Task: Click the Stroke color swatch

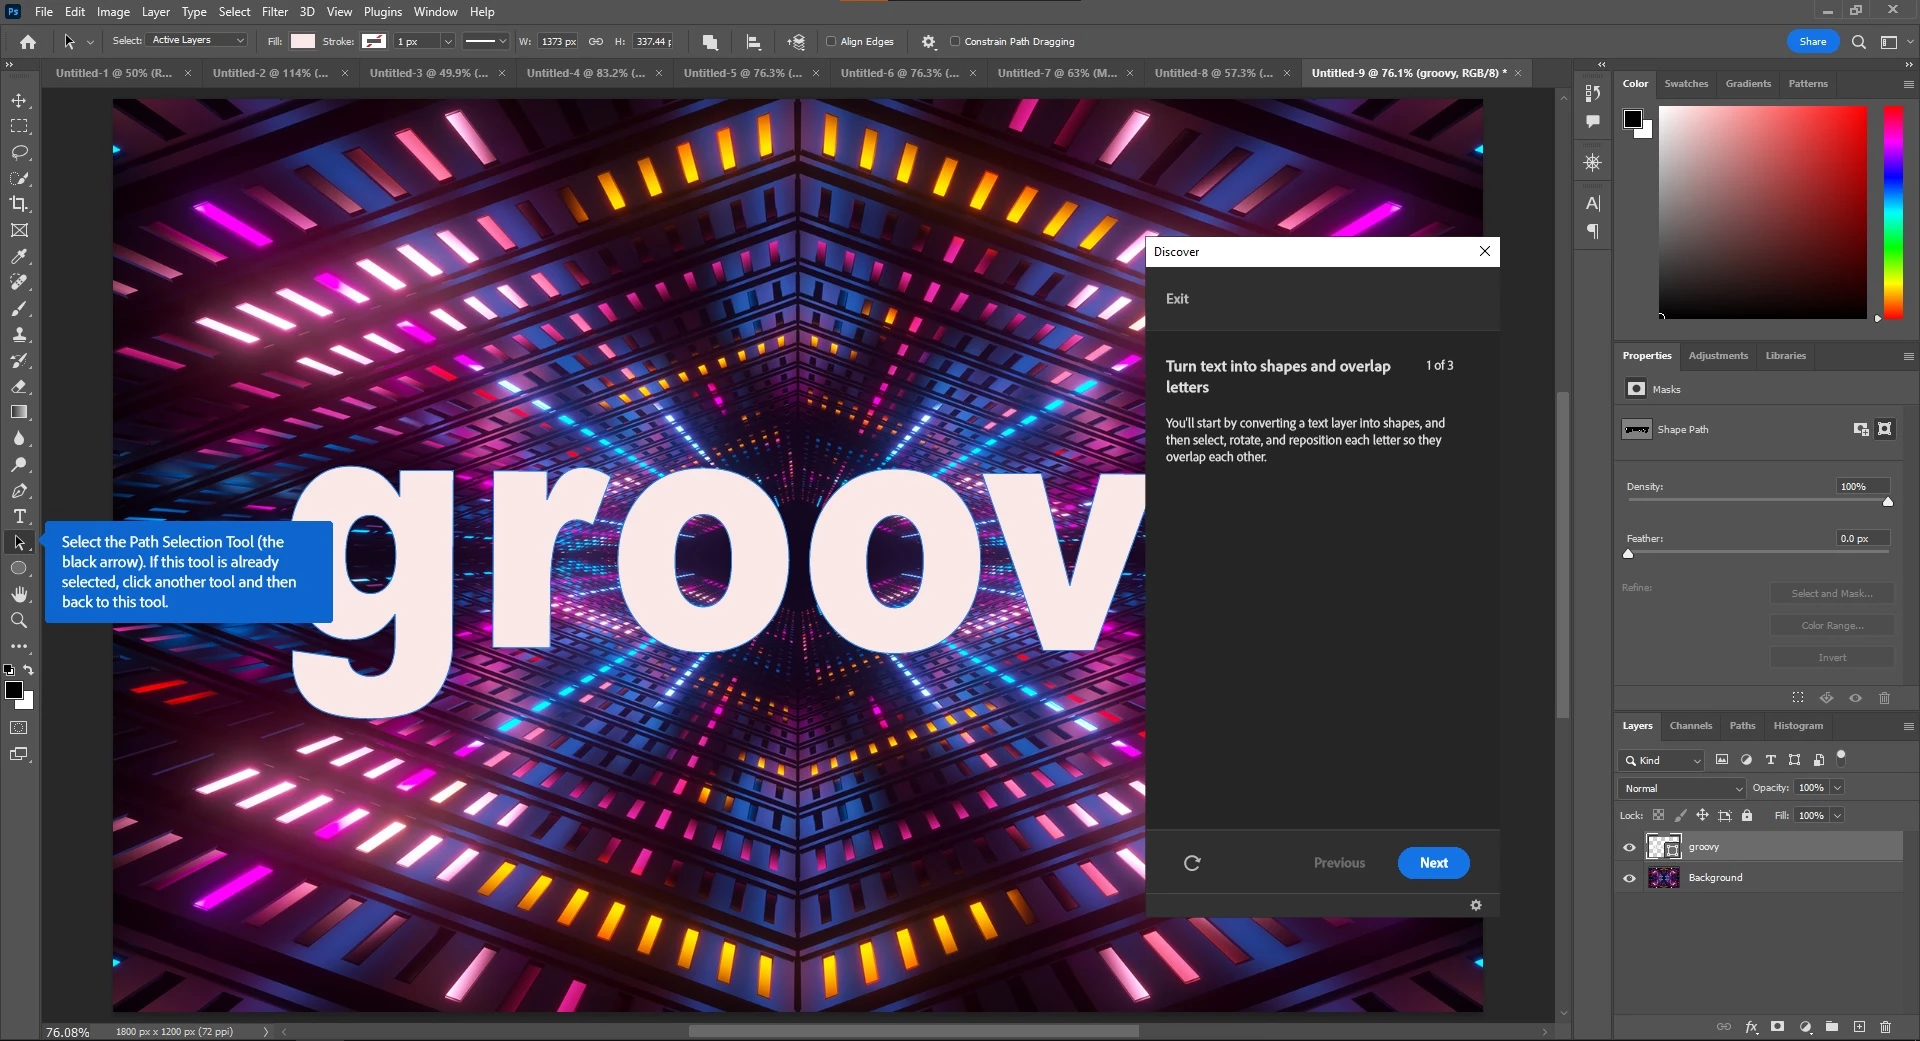Action: coord(374,42)
